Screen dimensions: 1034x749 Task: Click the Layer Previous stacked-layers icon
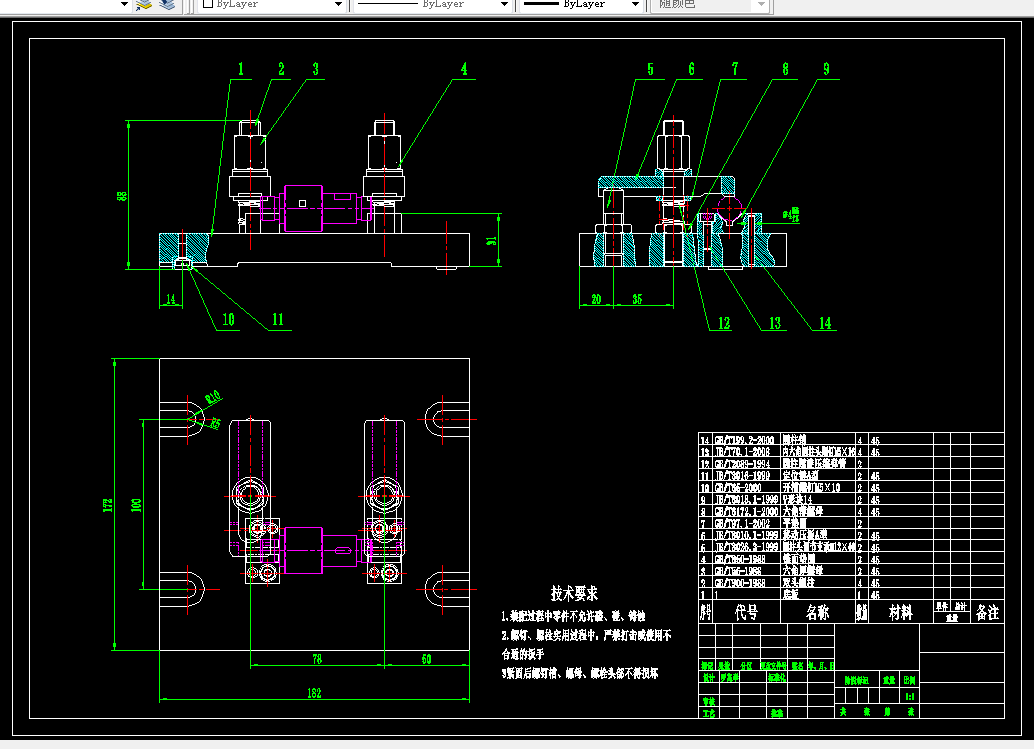tap(167, 5)
